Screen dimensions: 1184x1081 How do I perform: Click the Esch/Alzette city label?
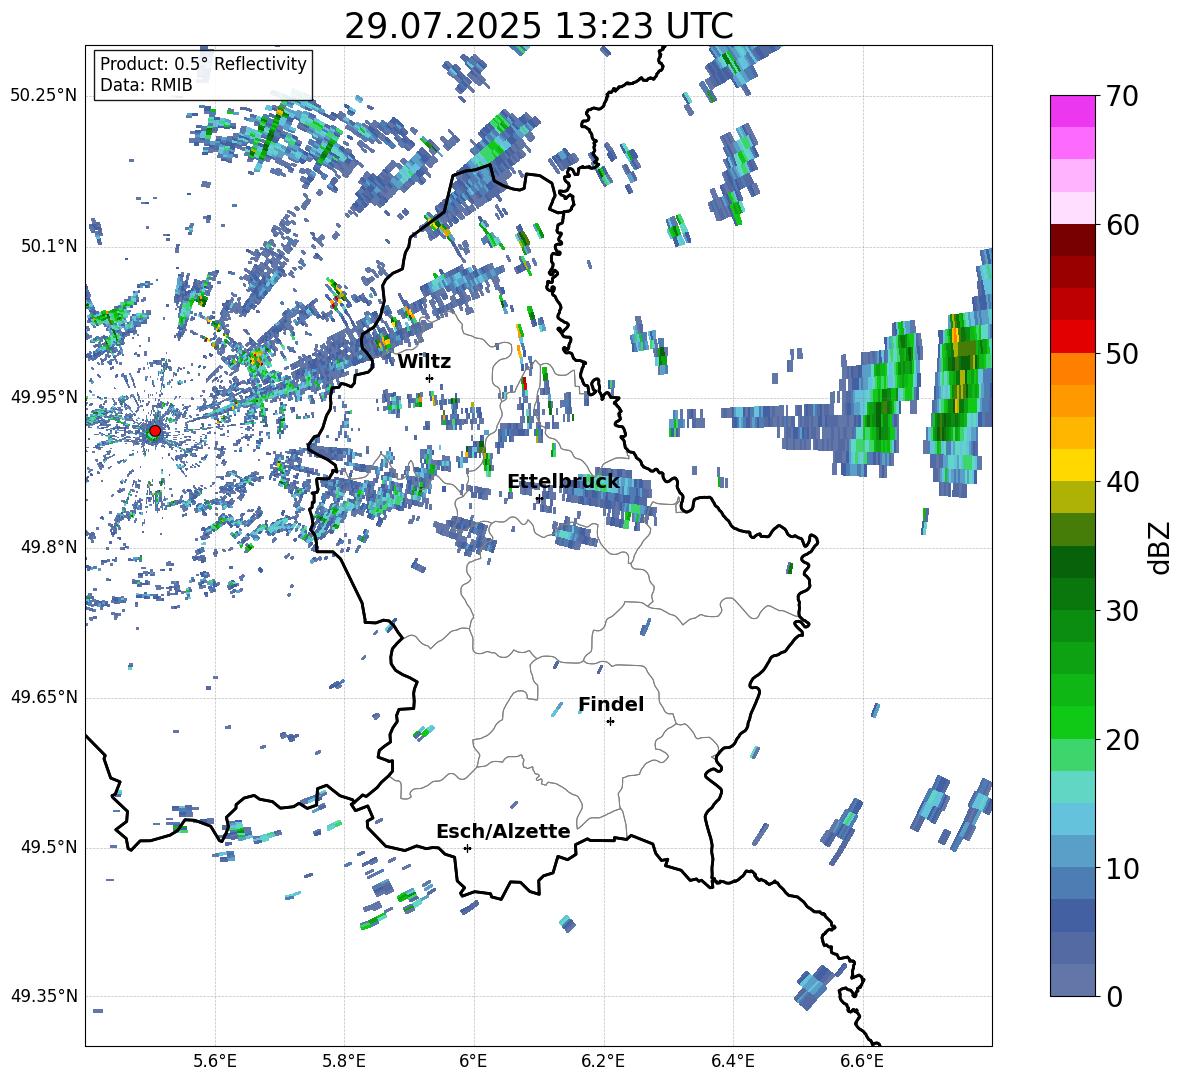503,831
